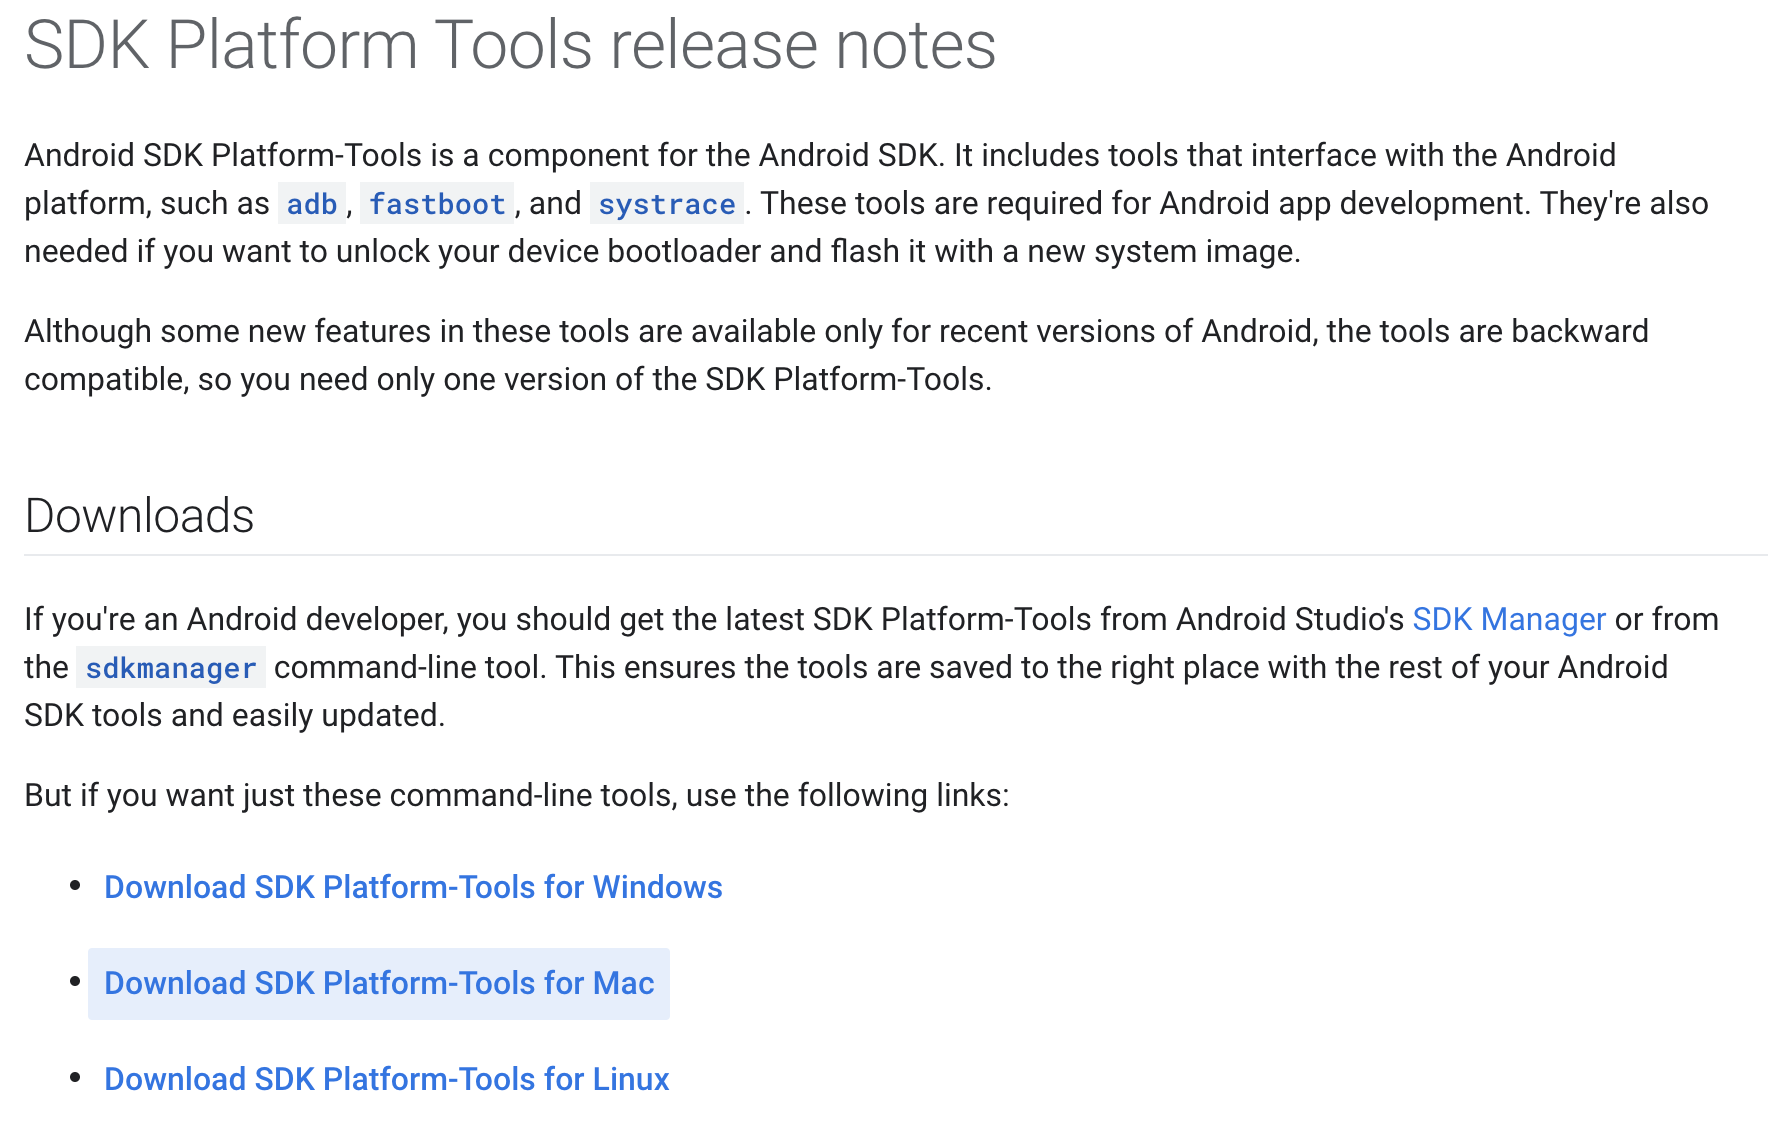
Task: Open the SDK Manager link
Action: pos(1508,619)
